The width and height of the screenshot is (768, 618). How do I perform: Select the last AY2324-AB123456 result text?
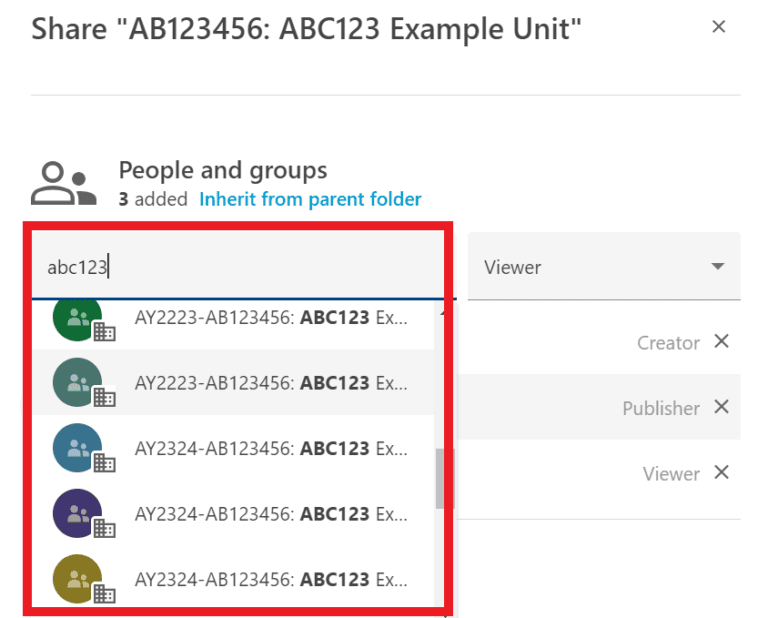(x=271, y=579)
